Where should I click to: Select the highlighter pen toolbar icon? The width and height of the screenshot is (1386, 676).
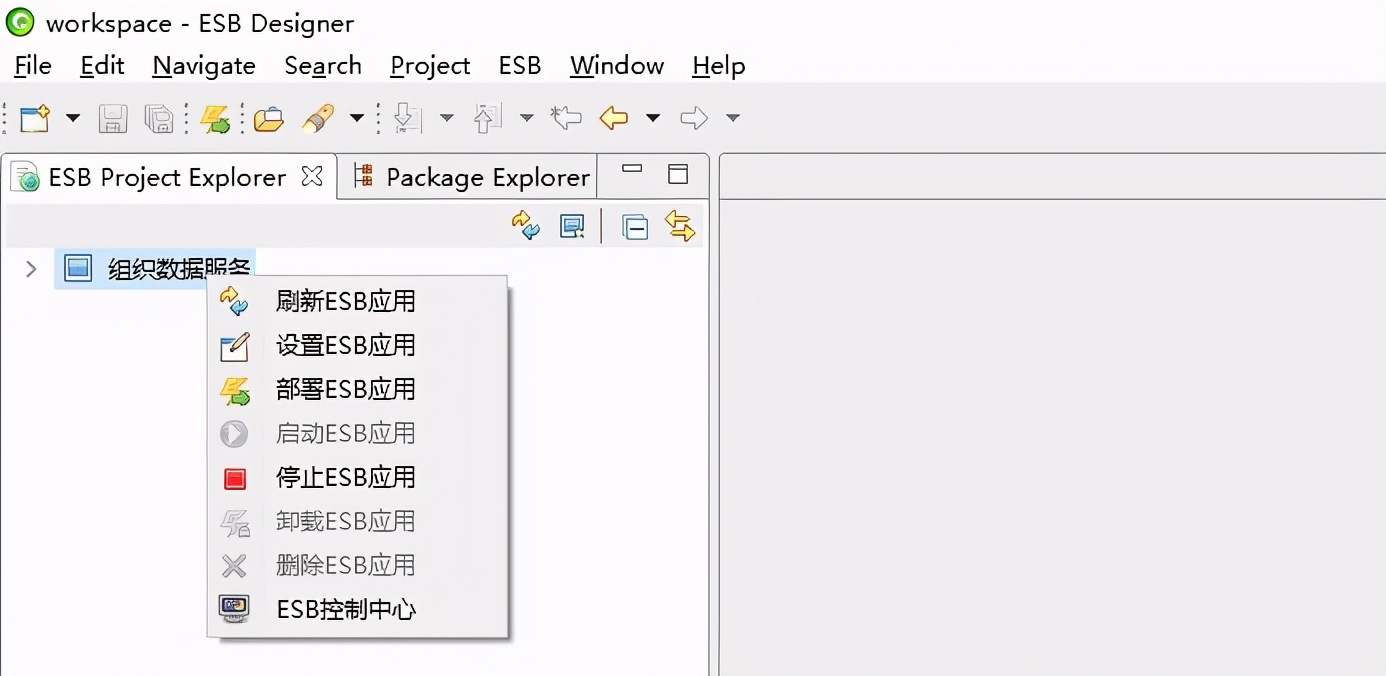coord(318,117)
